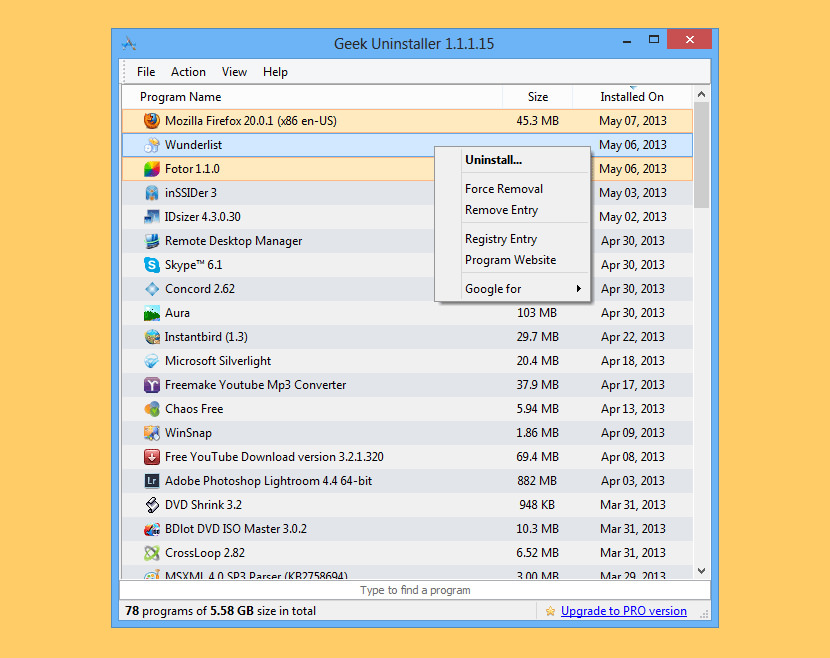The height and width of the screenshot is (658, 830).
Task: Select the BDlot DVD ISO Master 3.0.2 name
Action: pos(236,529)
